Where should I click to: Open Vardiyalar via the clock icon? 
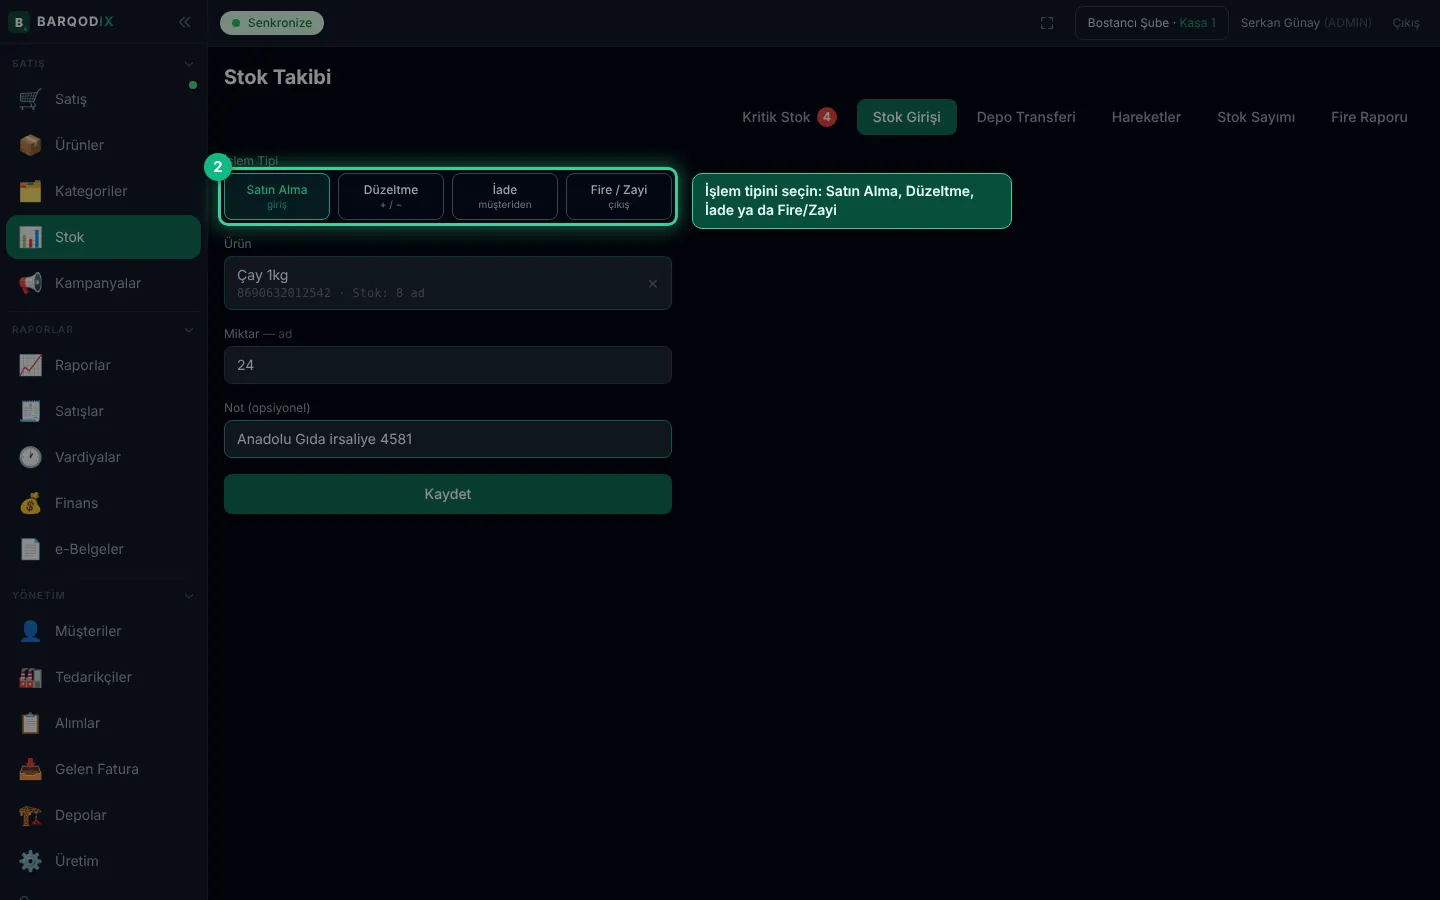tap(30, 457)
